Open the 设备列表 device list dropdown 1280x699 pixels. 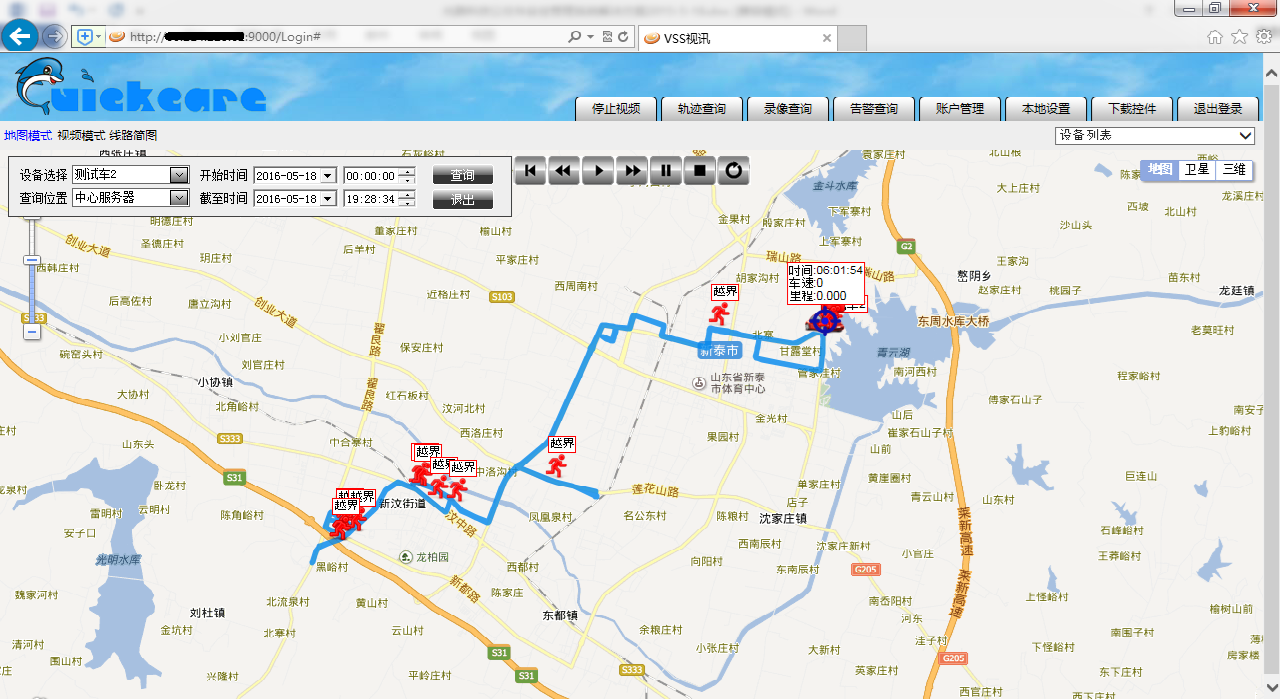point(1245,136)
